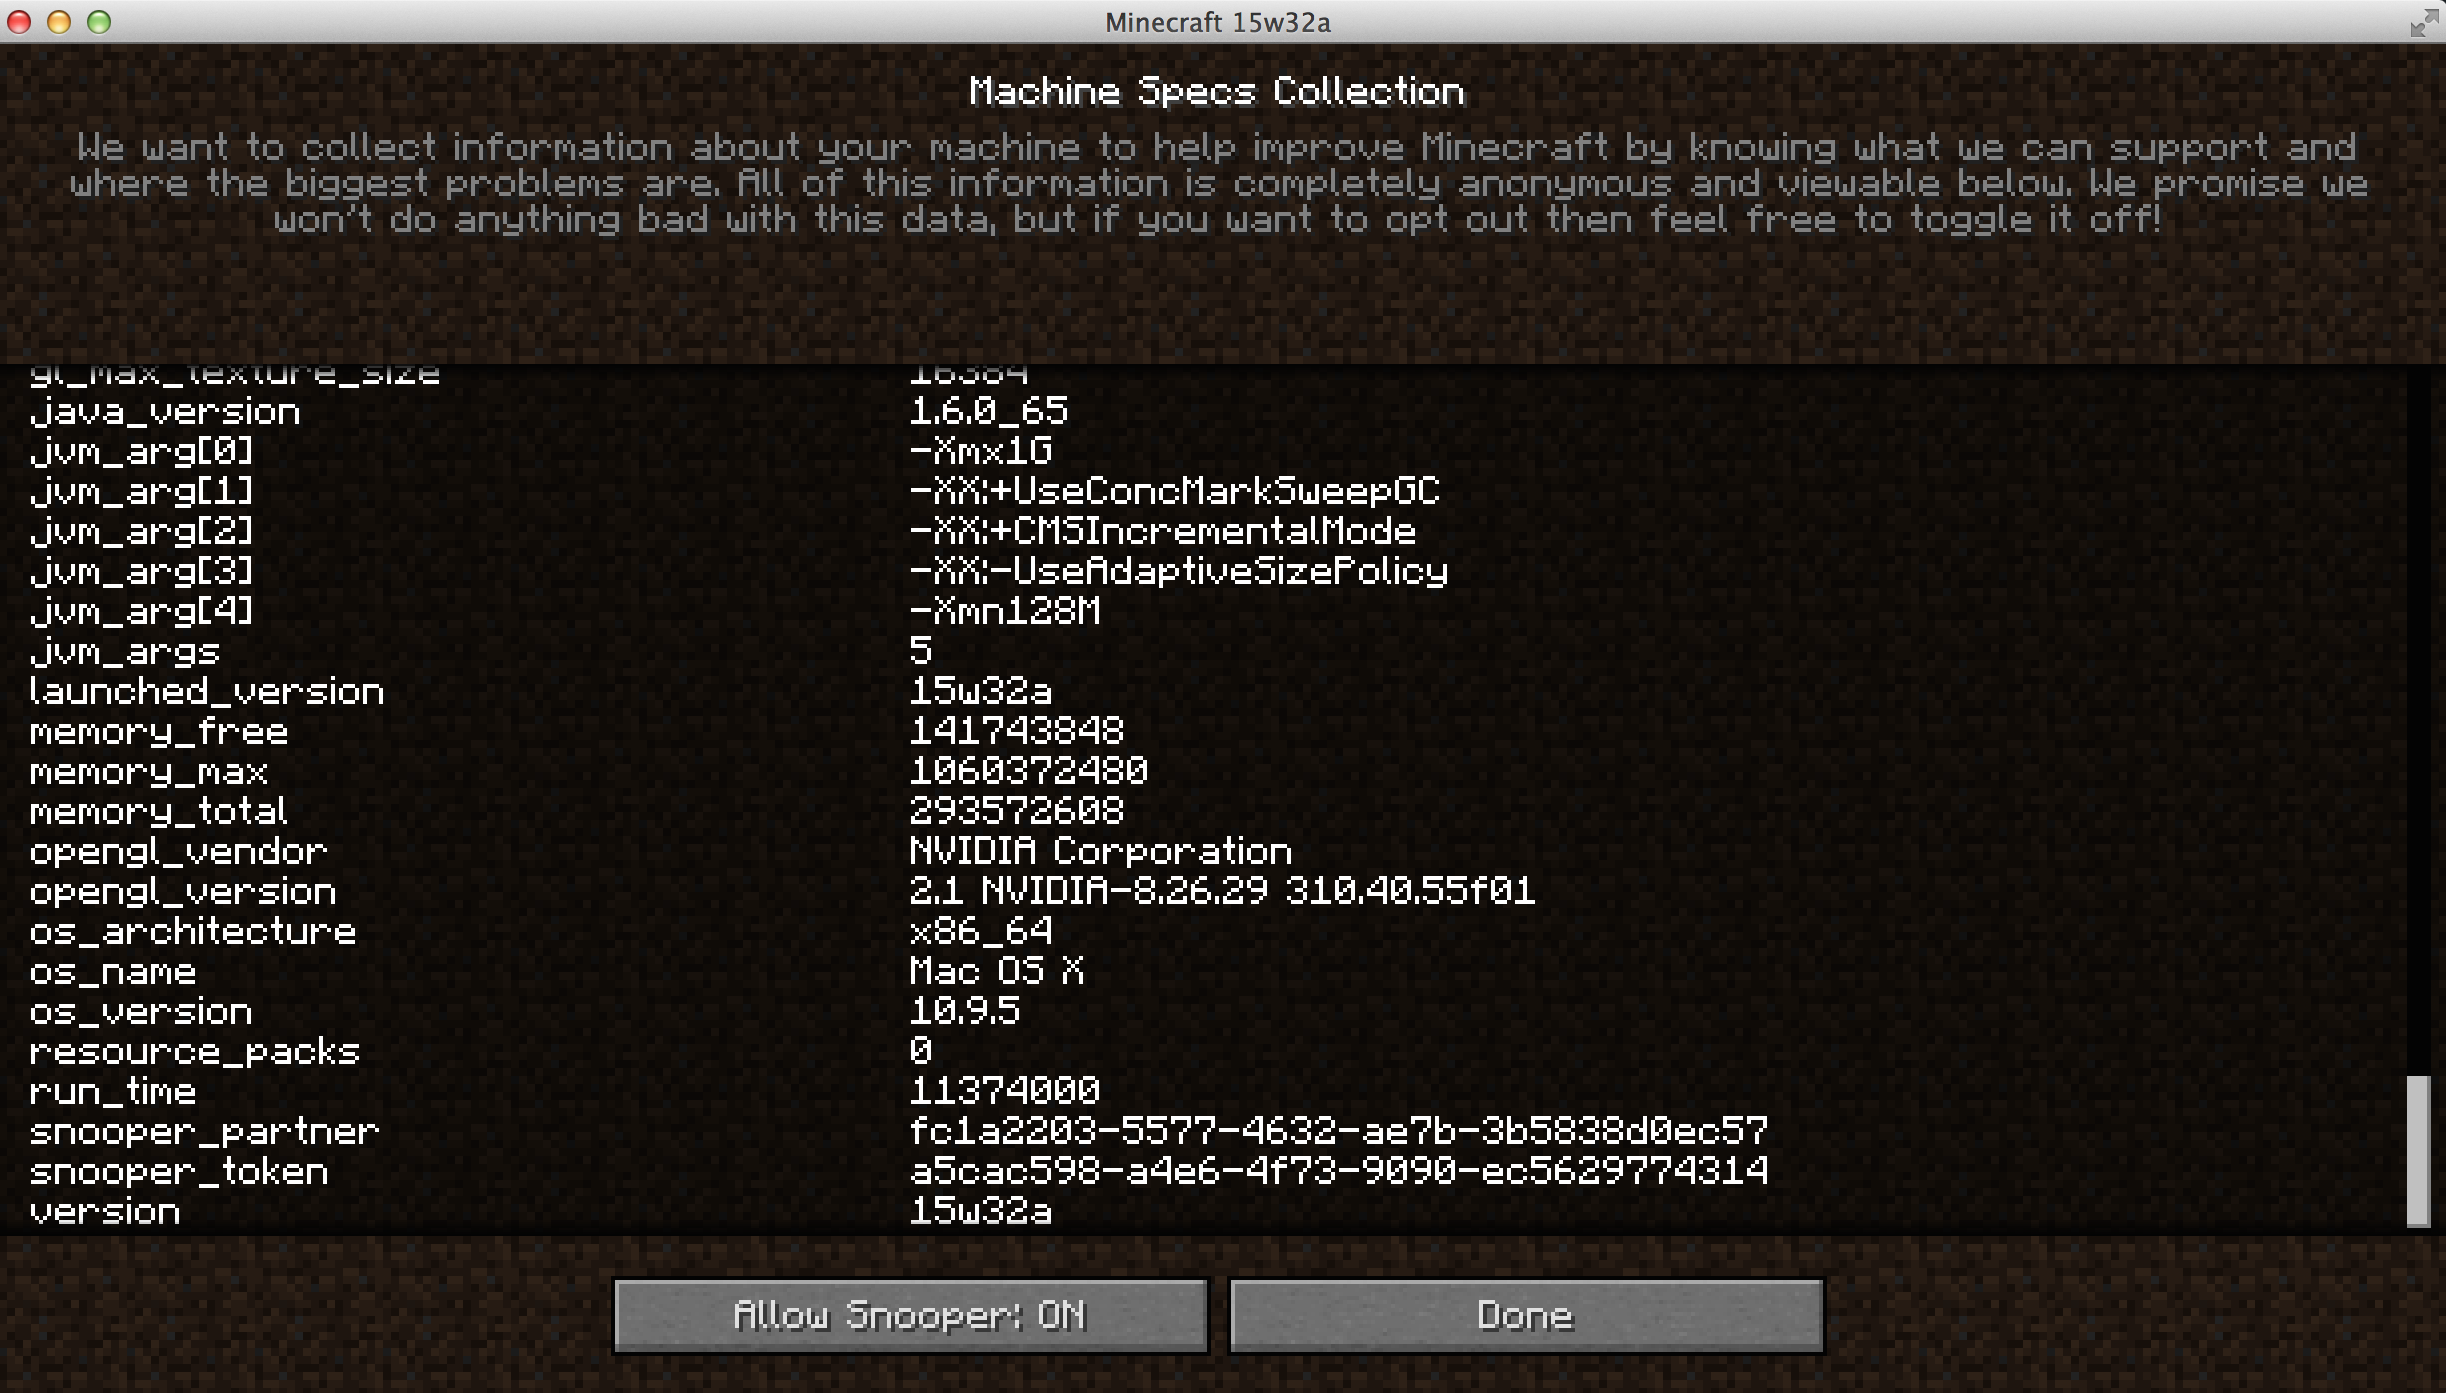This screenshot has width=2446, height=1393.
Task: Click the snooper_partner entry label
Action: pyautogui.click(x=204, y=1132)
